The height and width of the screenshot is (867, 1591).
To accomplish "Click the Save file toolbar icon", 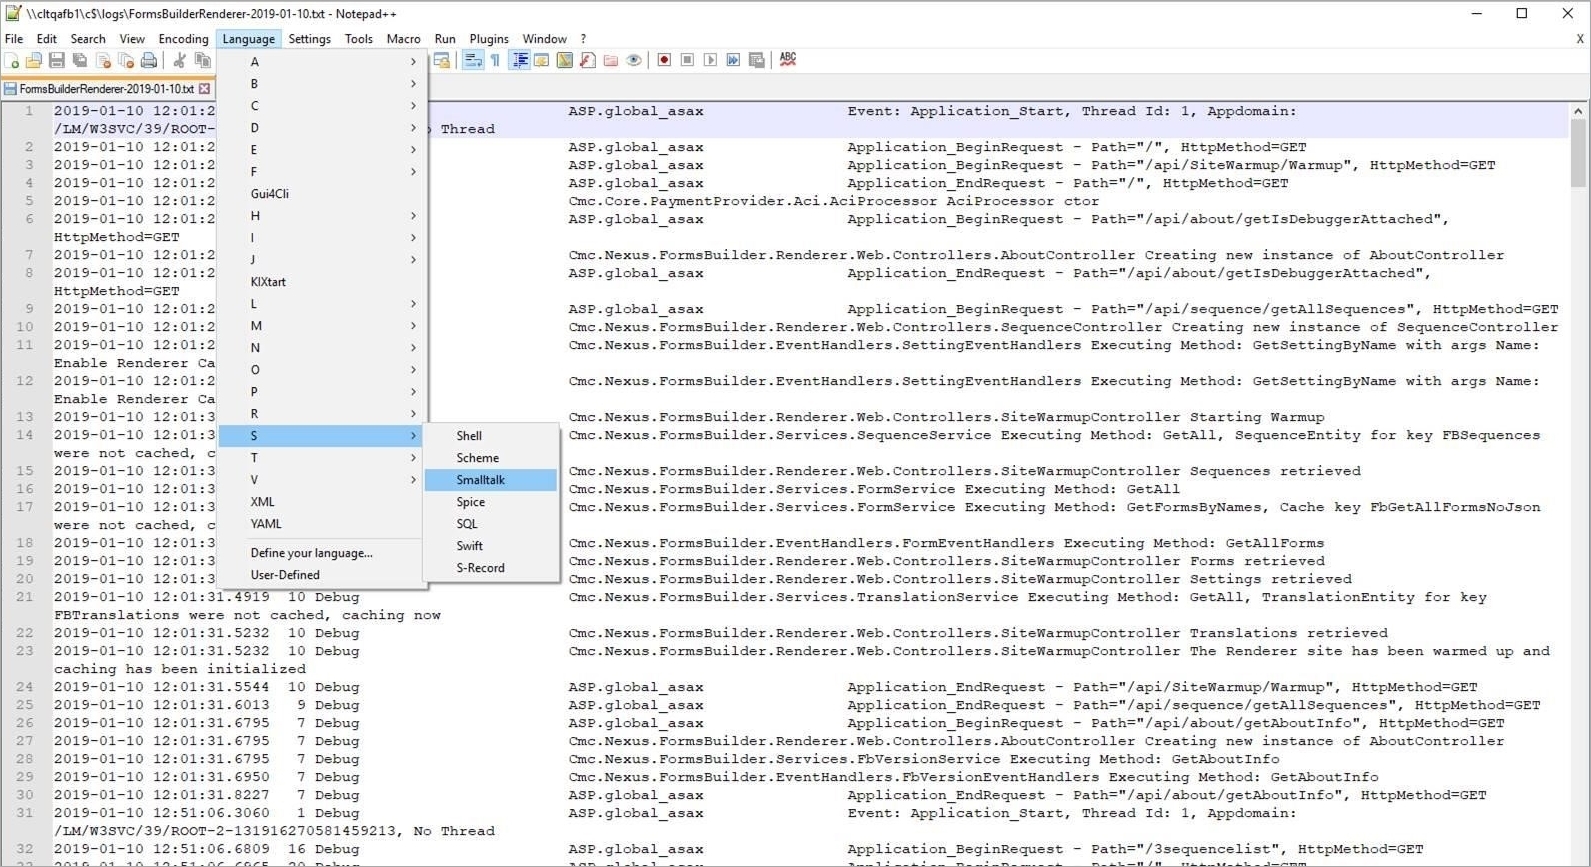I will pos(57,61).
